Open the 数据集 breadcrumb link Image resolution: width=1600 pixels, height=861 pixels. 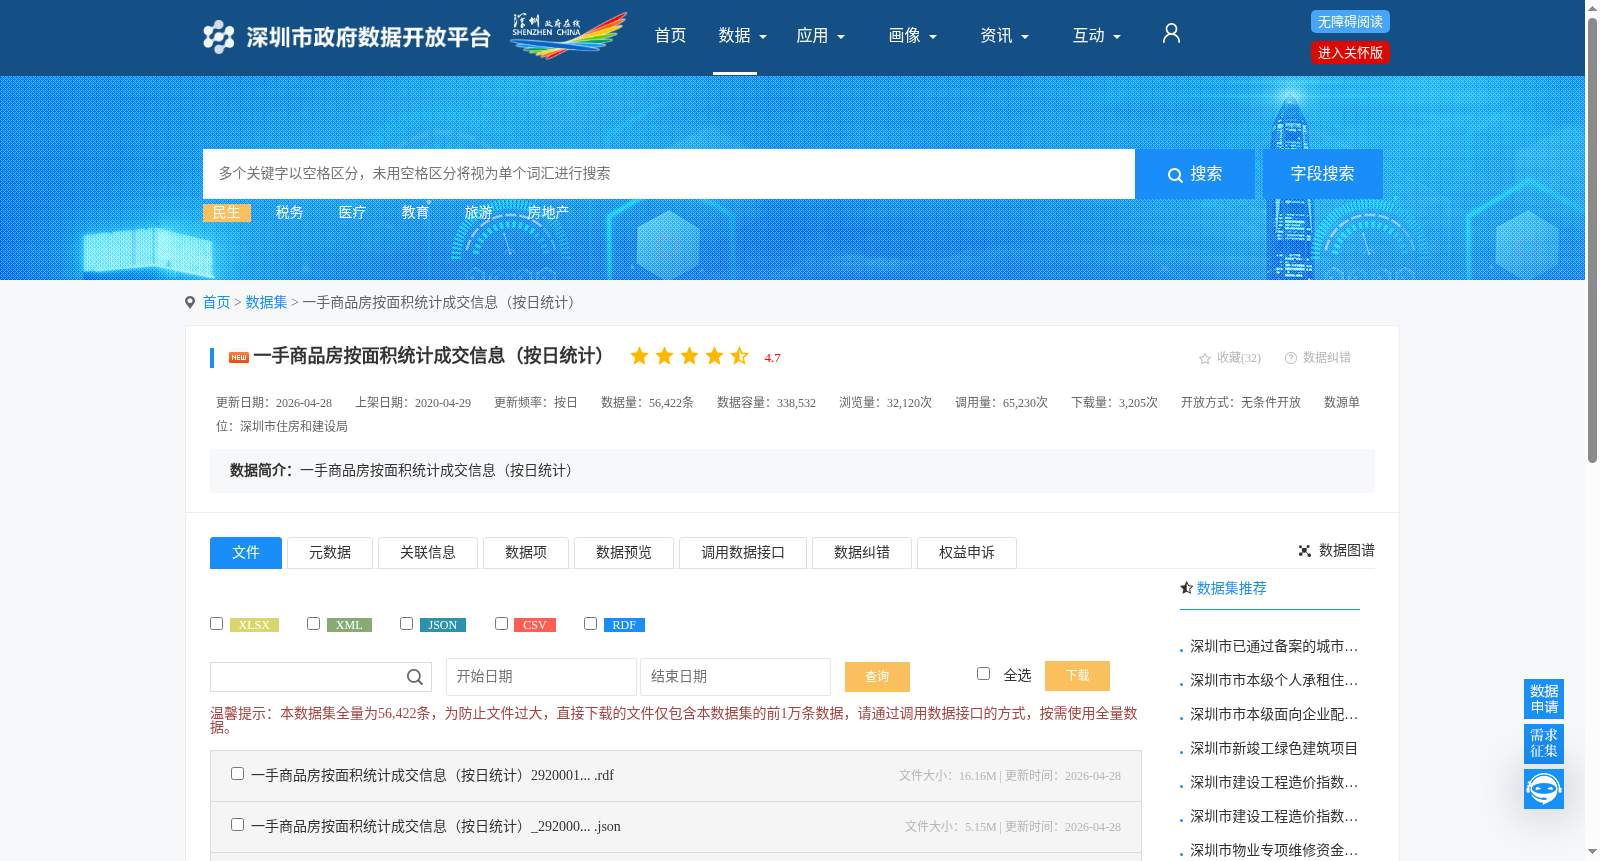point(266,302)
